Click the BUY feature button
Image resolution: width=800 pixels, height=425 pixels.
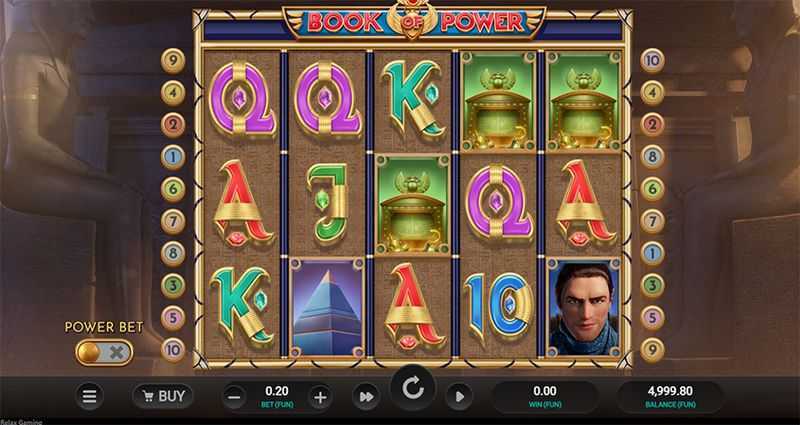(163, 396)
